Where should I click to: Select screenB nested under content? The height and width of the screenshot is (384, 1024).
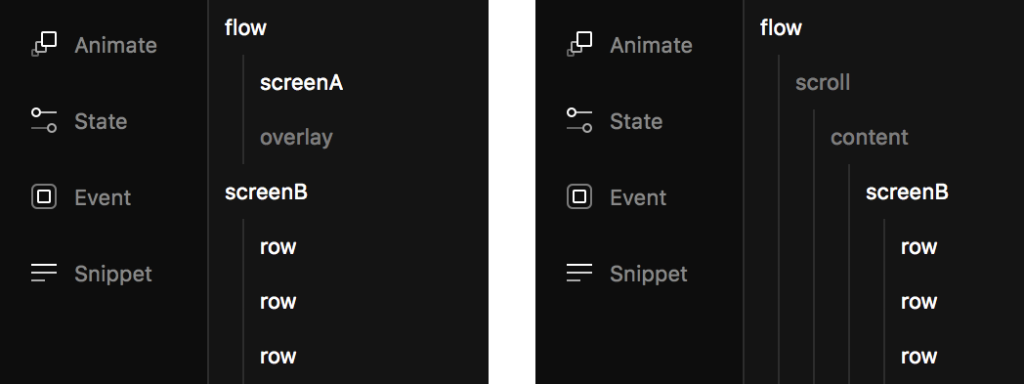coord(907,193)
